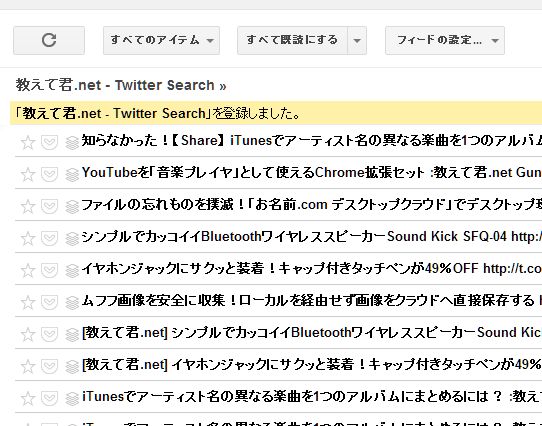This screenshot has width=542, height=426.
Task: Open the ムフフ画像を安全に収集 entry title
Action: [x=311, y=300]
